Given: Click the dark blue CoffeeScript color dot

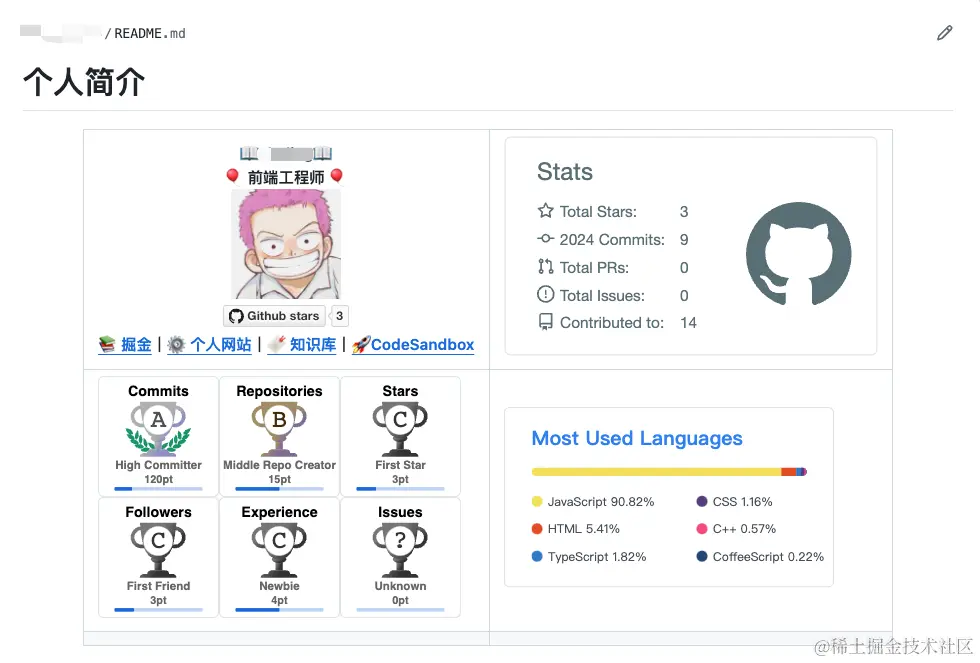Looking at the screenshot, I should 702,556.
